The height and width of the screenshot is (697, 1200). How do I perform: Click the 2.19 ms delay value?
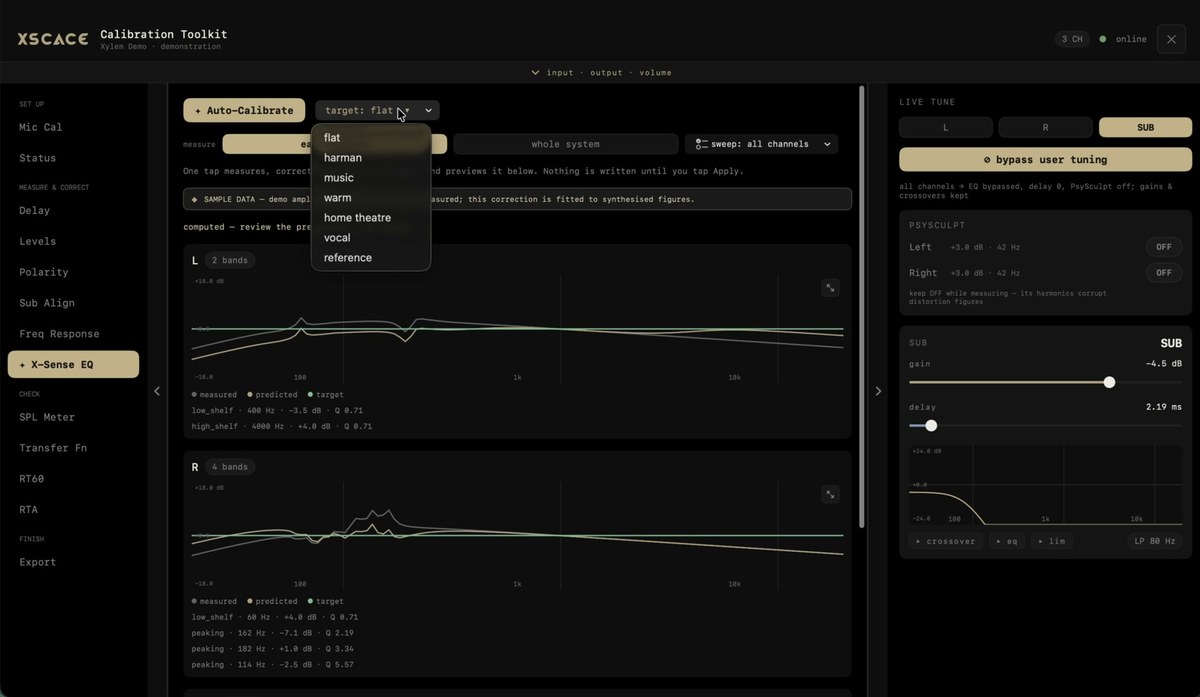pyautogui.click(x=1164, y=408)
